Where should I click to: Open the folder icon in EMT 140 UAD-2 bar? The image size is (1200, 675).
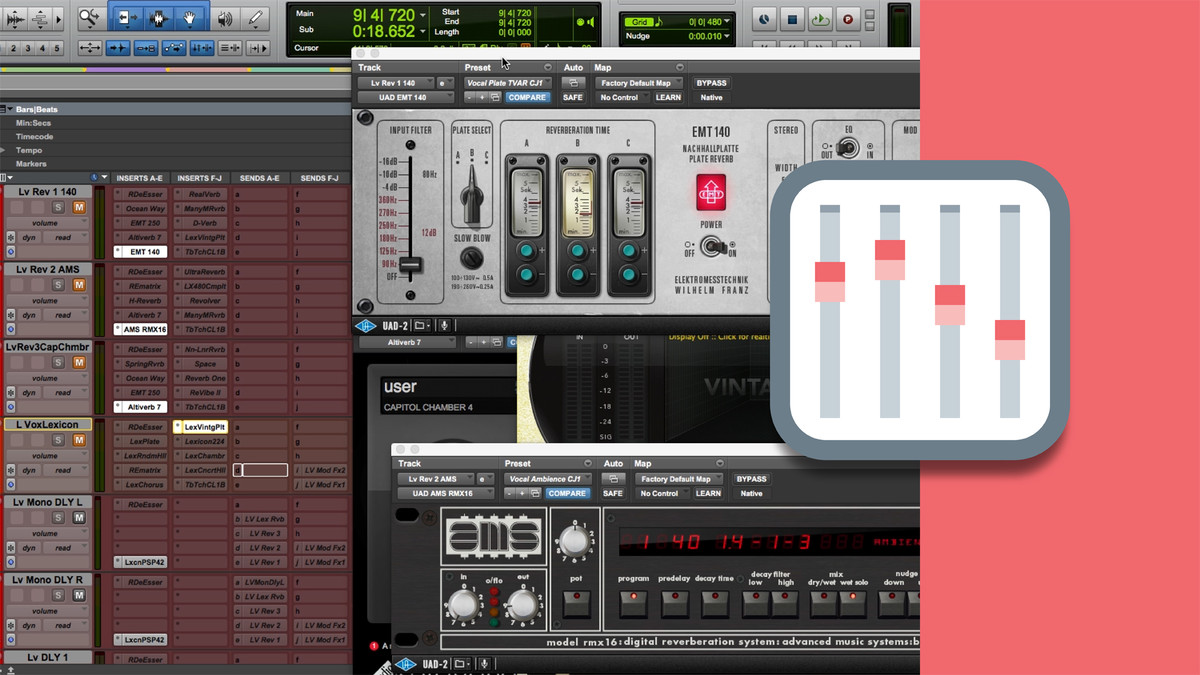tap(421, 326)
